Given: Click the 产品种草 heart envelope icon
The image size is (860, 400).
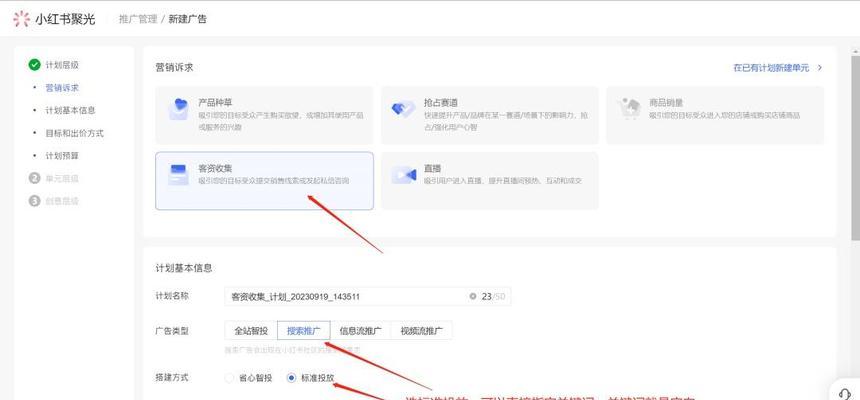Looking at the screenshot, I should click(x=178, y=109).
